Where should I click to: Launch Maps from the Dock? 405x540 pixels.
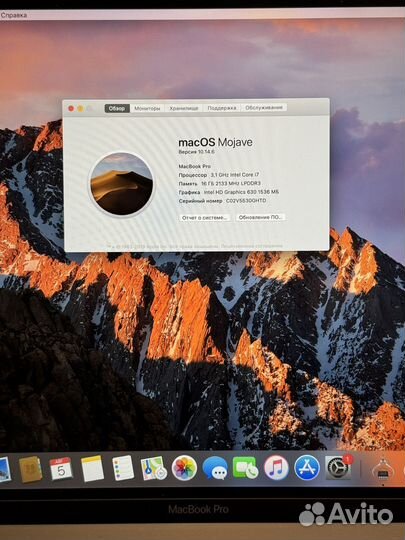[154, 468]
